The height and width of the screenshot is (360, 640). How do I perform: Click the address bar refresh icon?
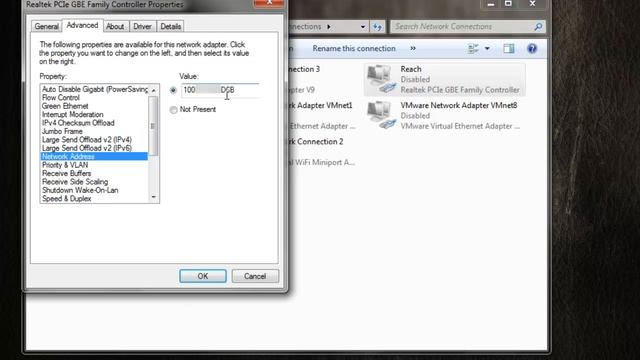[x=377, y=27]
